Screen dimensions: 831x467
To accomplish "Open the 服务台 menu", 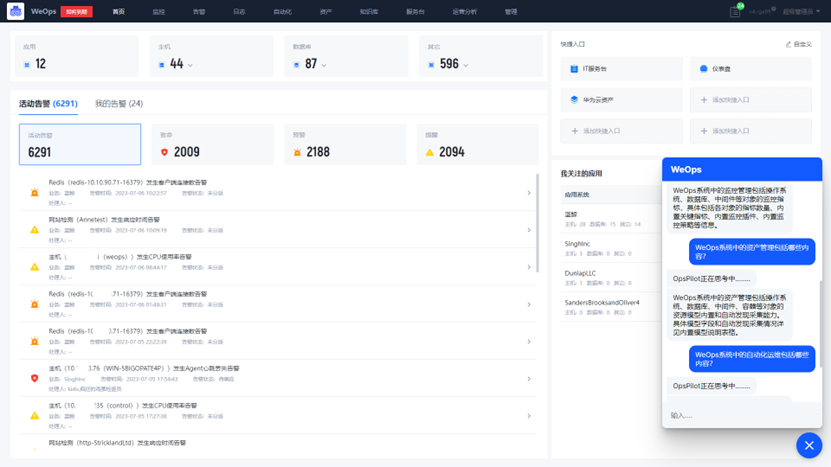I will pos(416,12).
